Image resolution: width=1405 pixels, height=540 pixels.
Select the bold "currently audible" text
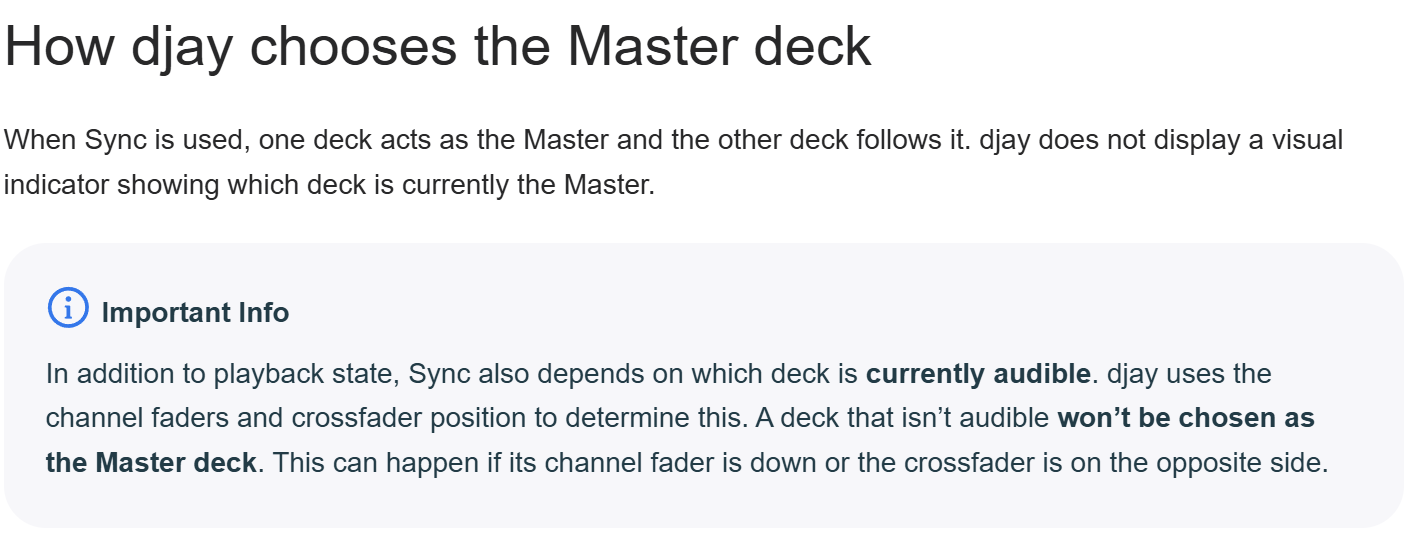977,374
